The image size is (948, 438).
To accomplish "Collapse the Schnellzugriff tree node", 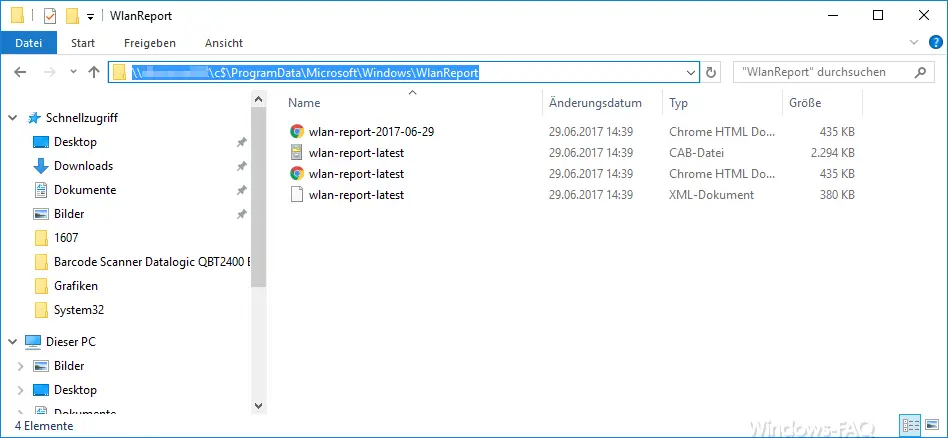I will (13, 118).
